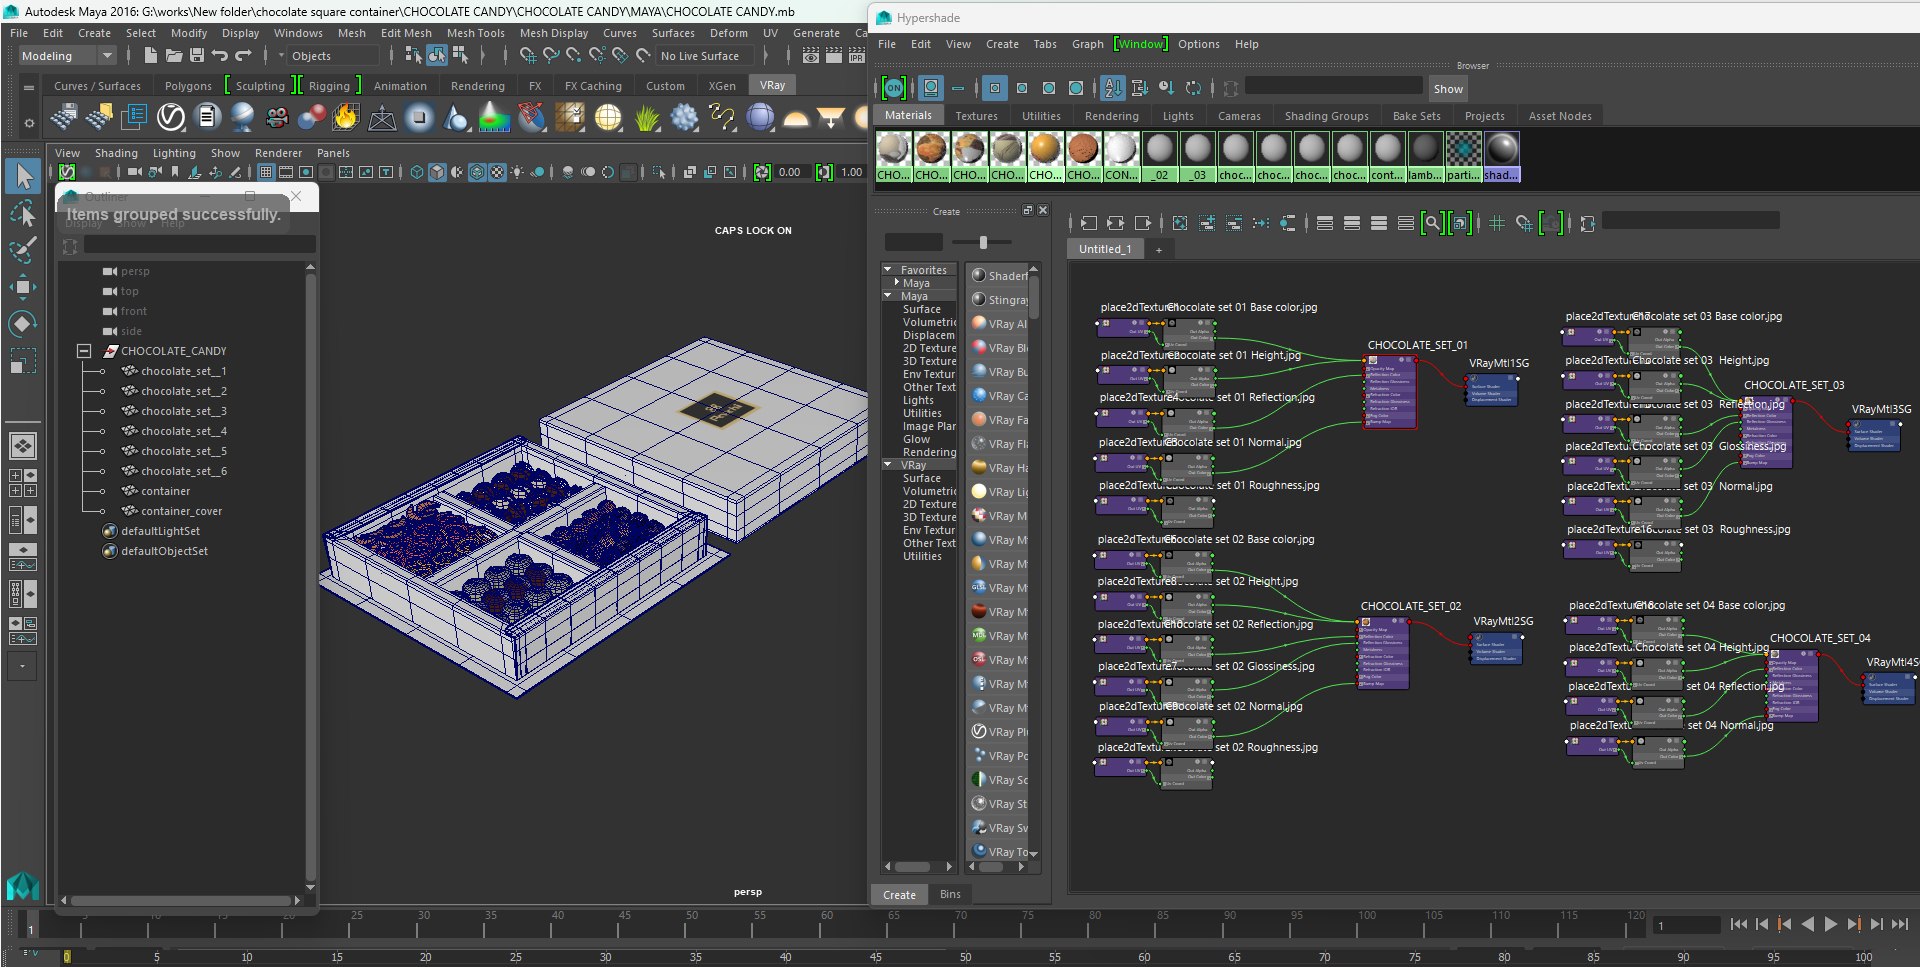
Task: Click the Save Scene floppy icon
Action: click(197, 56)
